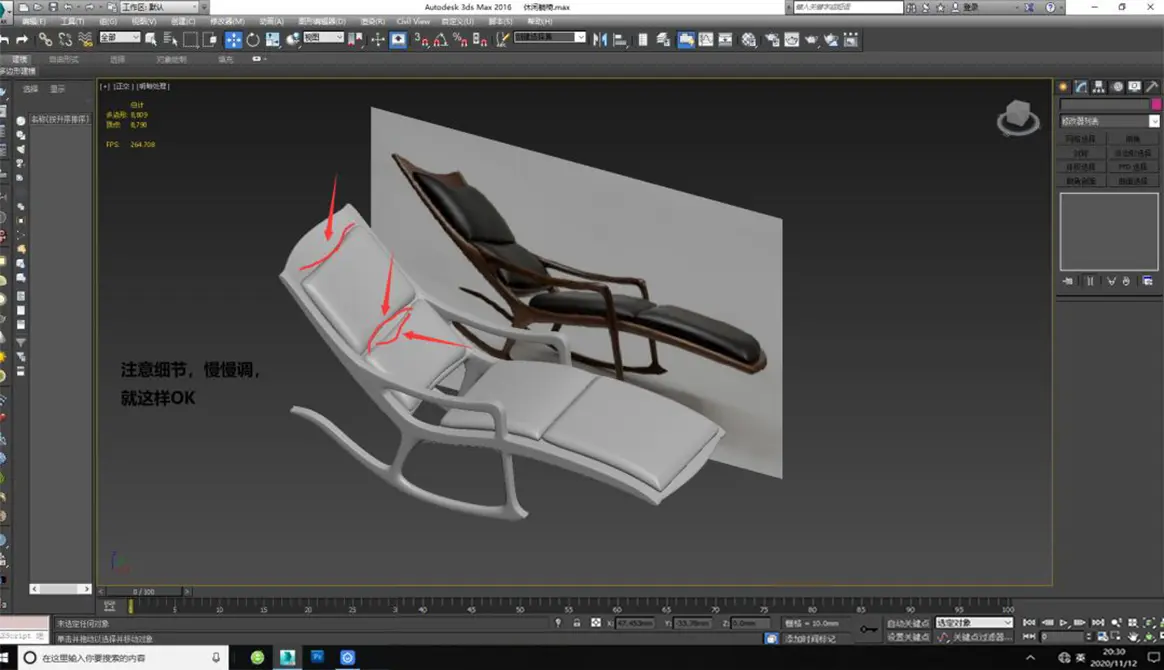
Task: Toggle Auto Key (自动关键点) mode
Action: [x=908, y=623]
